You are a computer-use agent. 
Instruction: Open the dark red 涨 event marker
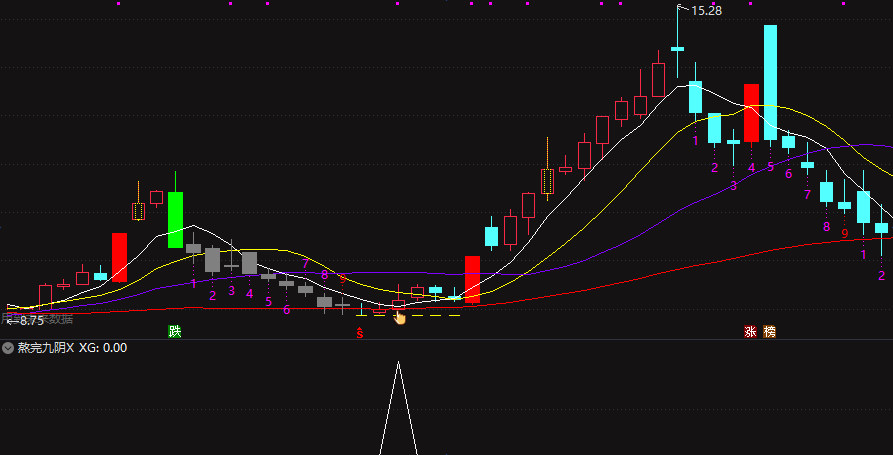pyautogui.click(x=751, y=331)
